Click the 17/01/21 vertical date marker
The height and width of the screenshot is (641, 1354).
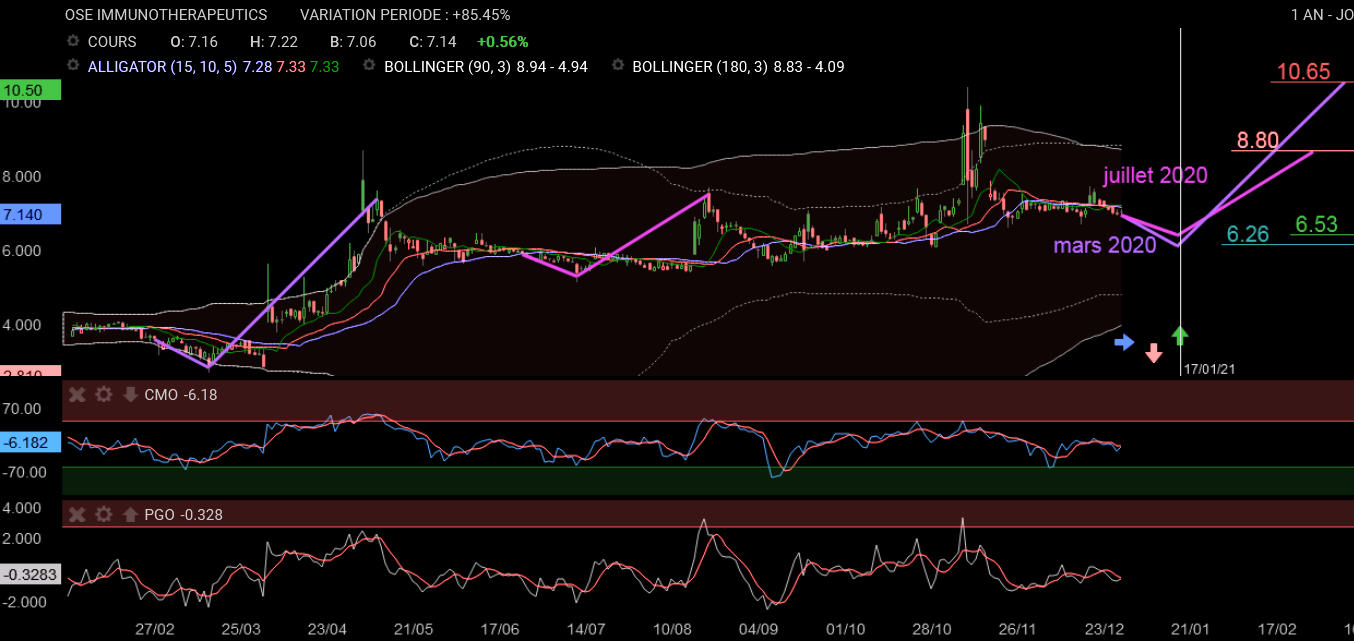1211,369
